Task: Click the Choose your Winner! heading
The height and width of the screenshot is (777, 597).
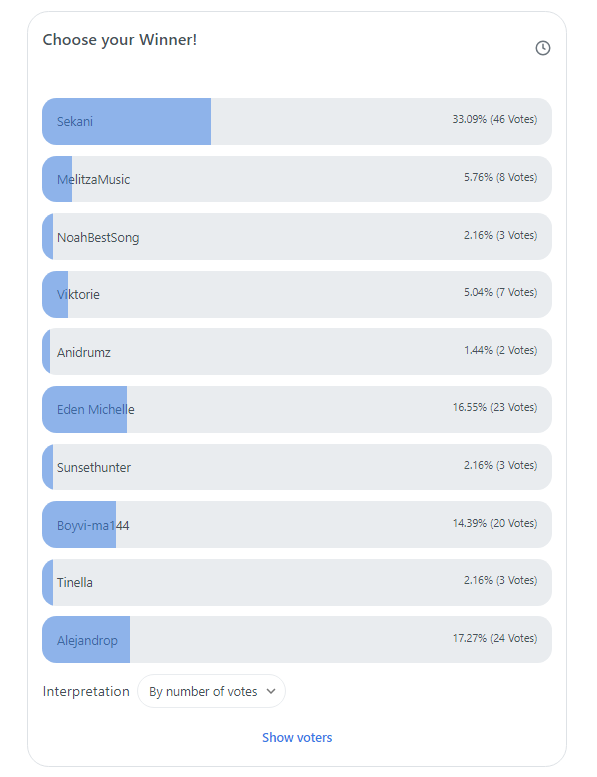Action: [x=120, y=40]
